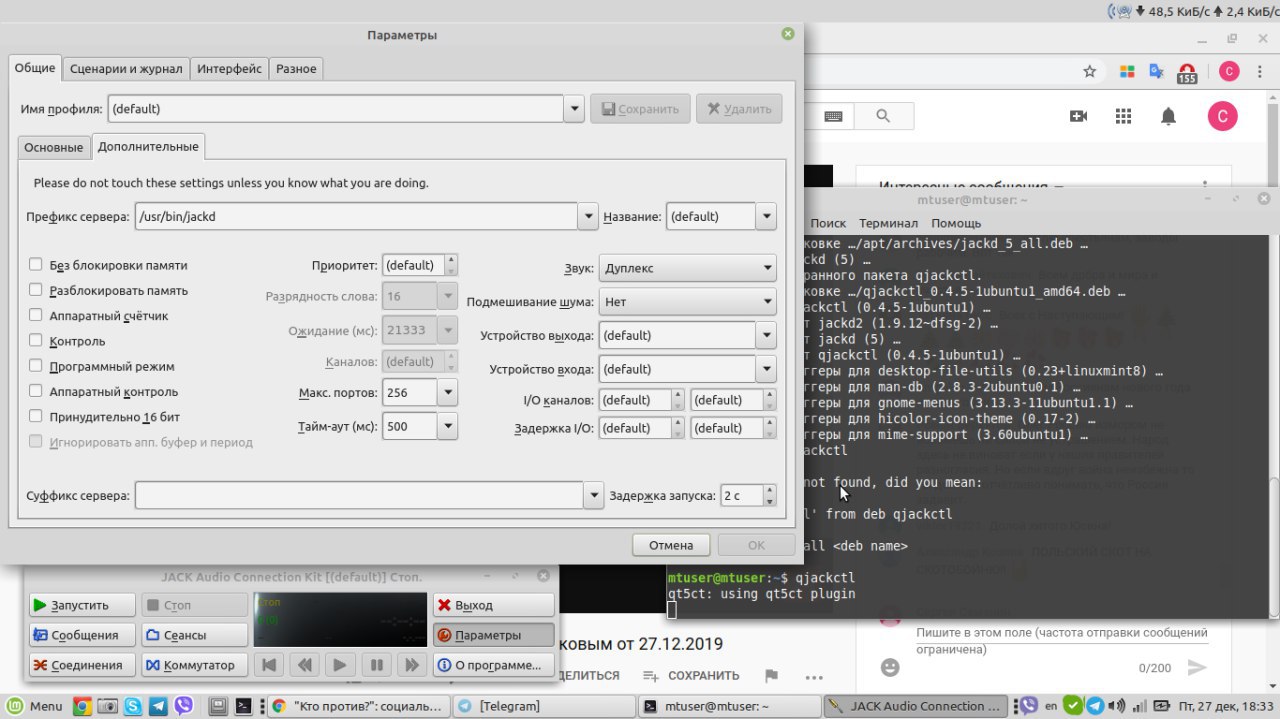Click the flag report icon under the video
The image size is (1280, 719).
771,676
